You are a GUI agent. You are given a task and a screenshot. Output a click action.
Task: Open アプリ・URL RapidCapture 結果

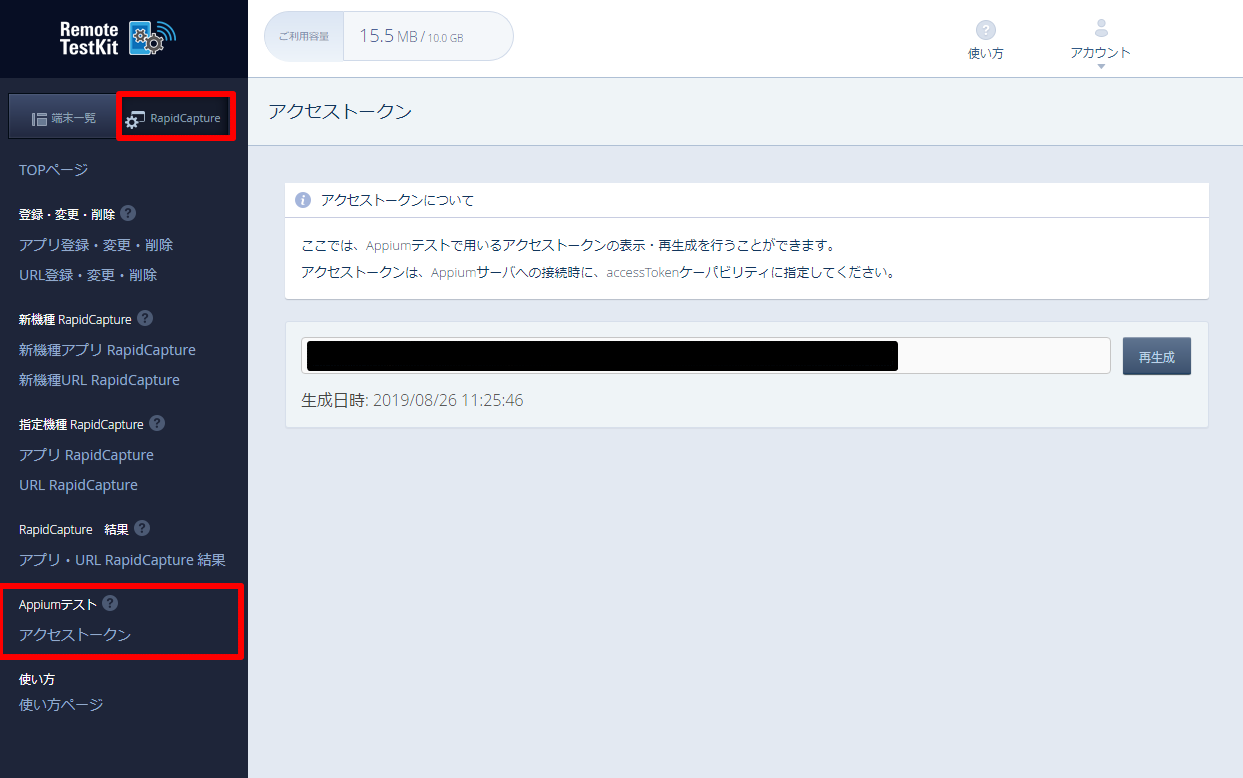tap(122, 560)
